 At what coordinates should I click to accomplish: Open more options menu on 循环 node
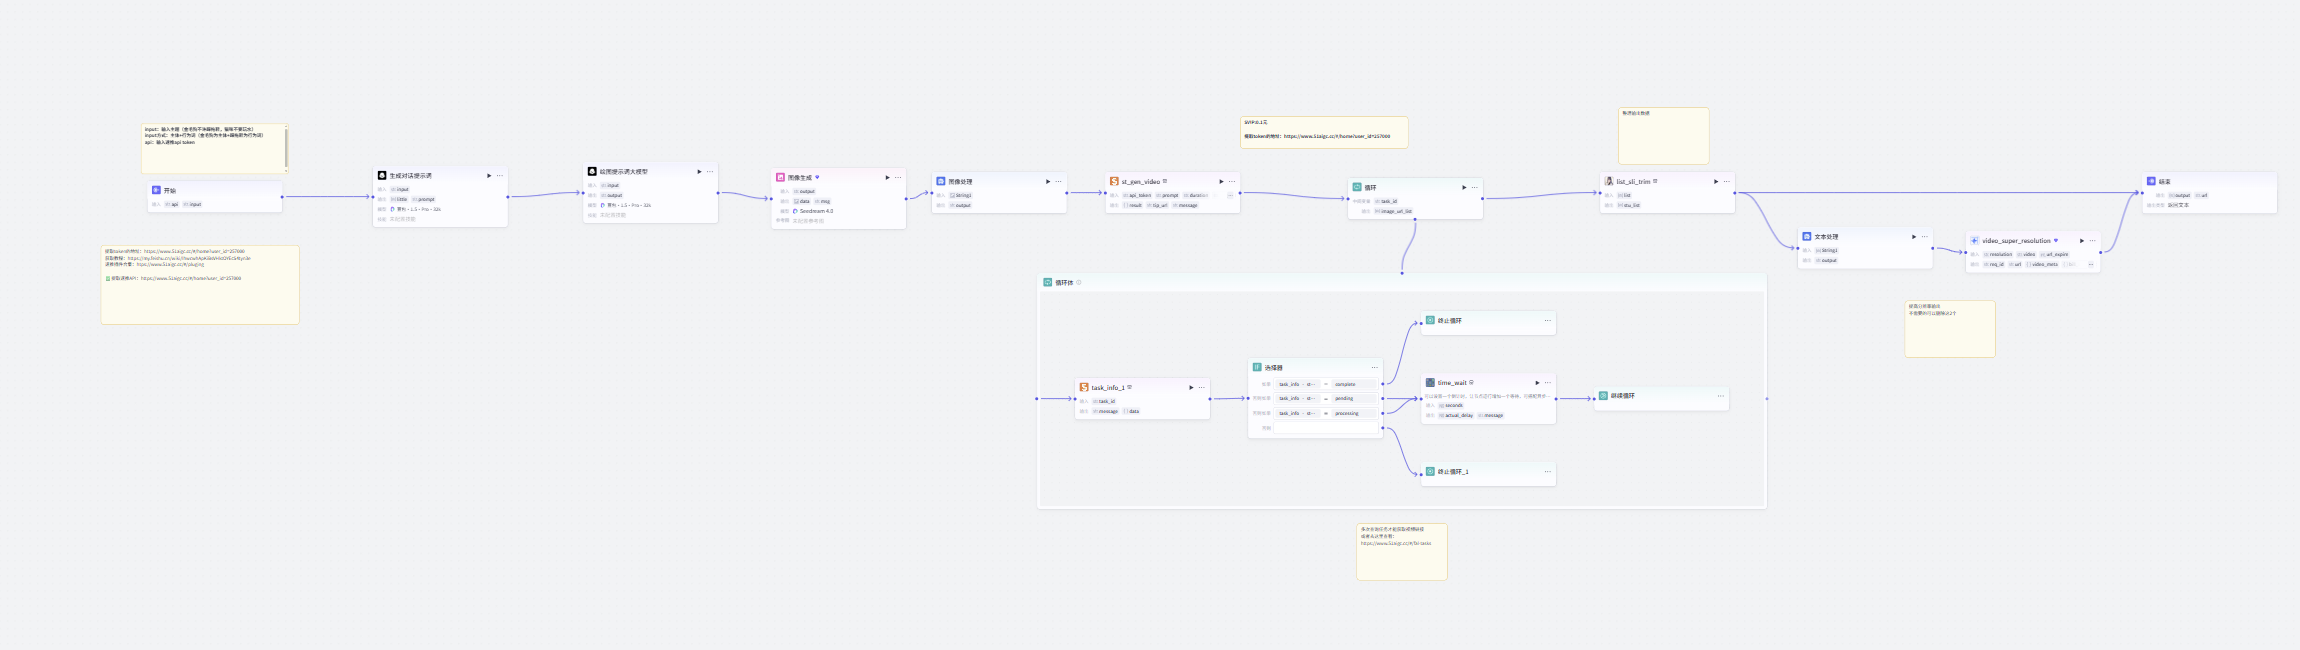(1474, 187)
